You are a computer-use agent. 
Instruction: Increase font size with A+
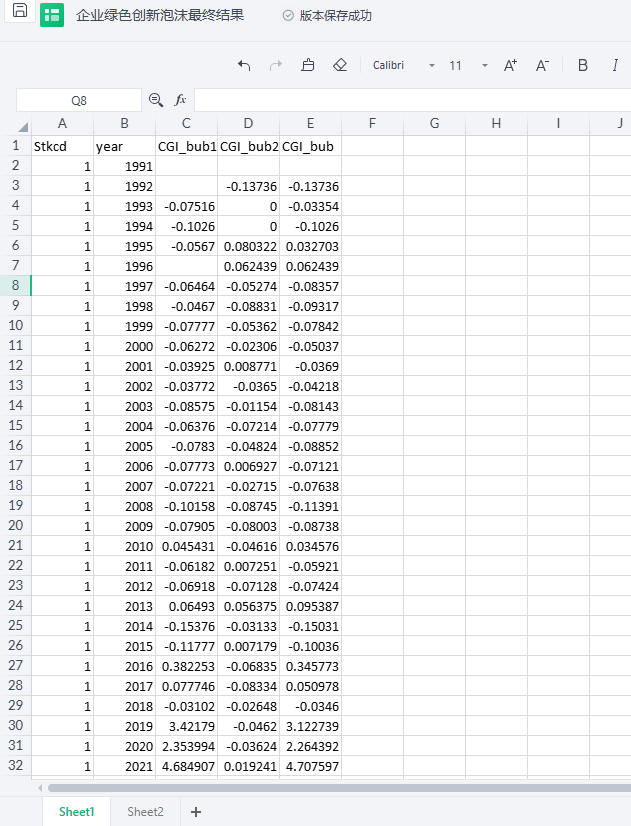point(510,65)
